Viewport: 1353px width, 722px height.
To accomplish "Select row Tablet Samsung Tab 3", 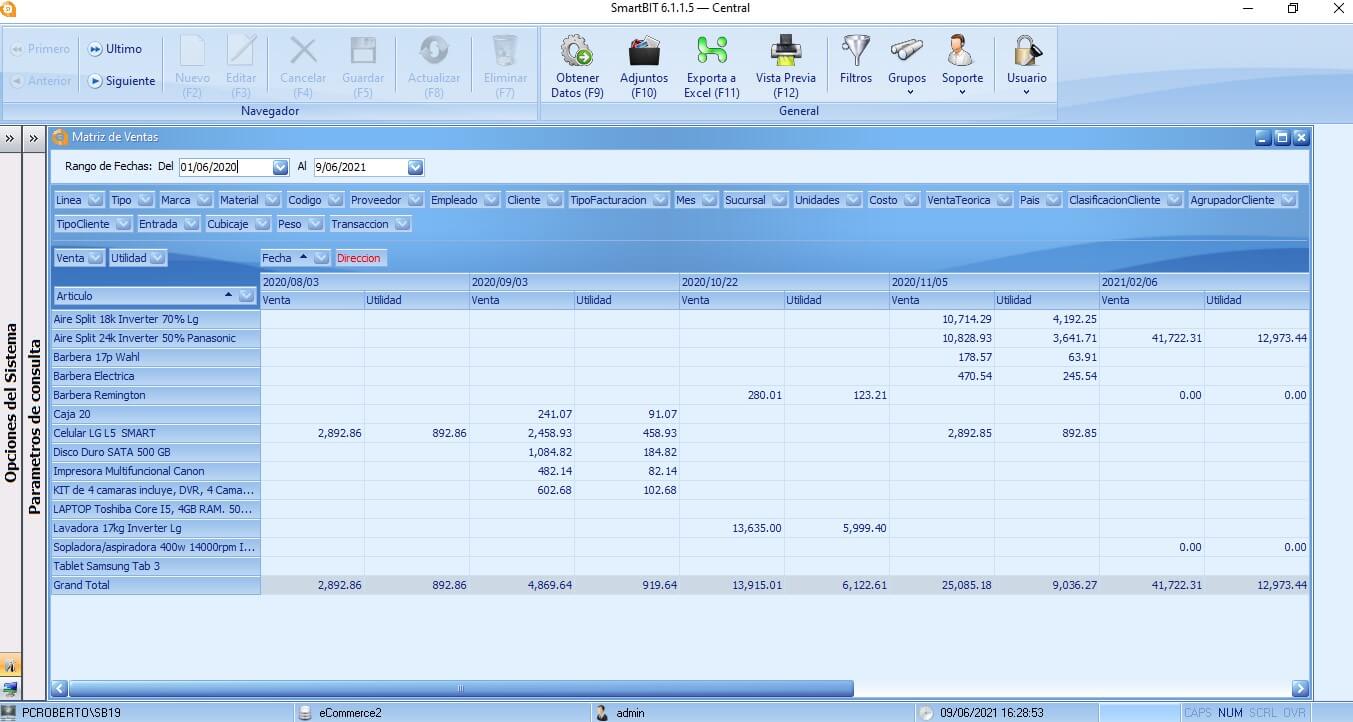I will [x=156, y=566].
